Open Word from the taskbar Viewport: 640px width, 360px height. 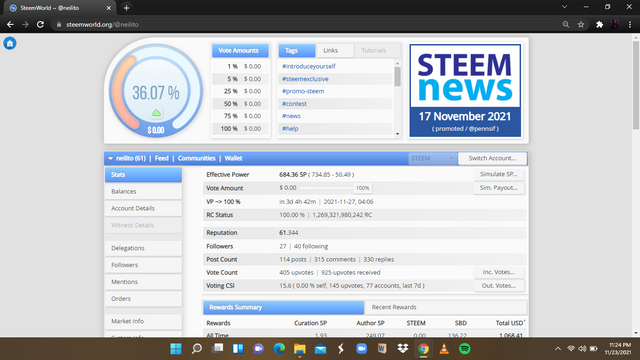(x=382, y=349)
